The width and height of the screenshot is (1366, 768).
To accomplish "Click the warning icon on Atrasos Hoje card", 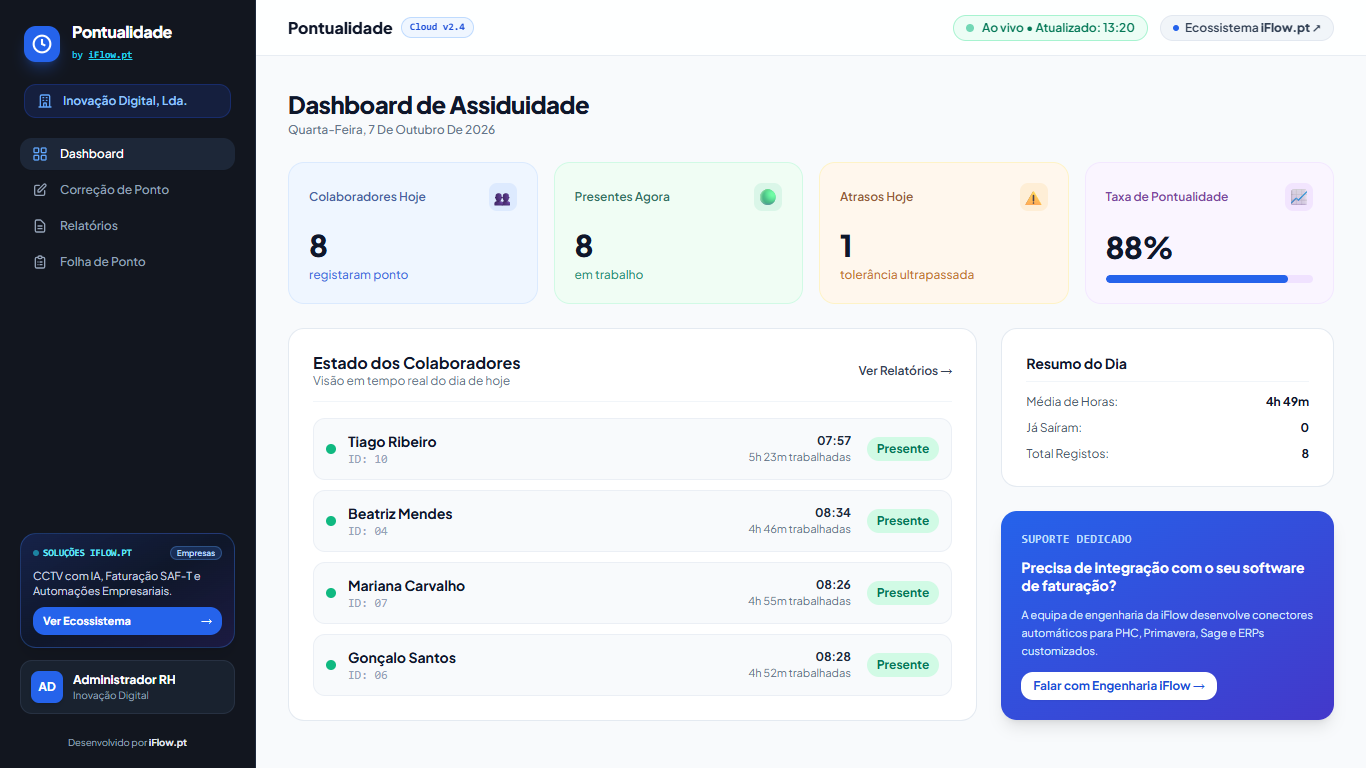I will pyautogui.click(x=1033, y=198).
